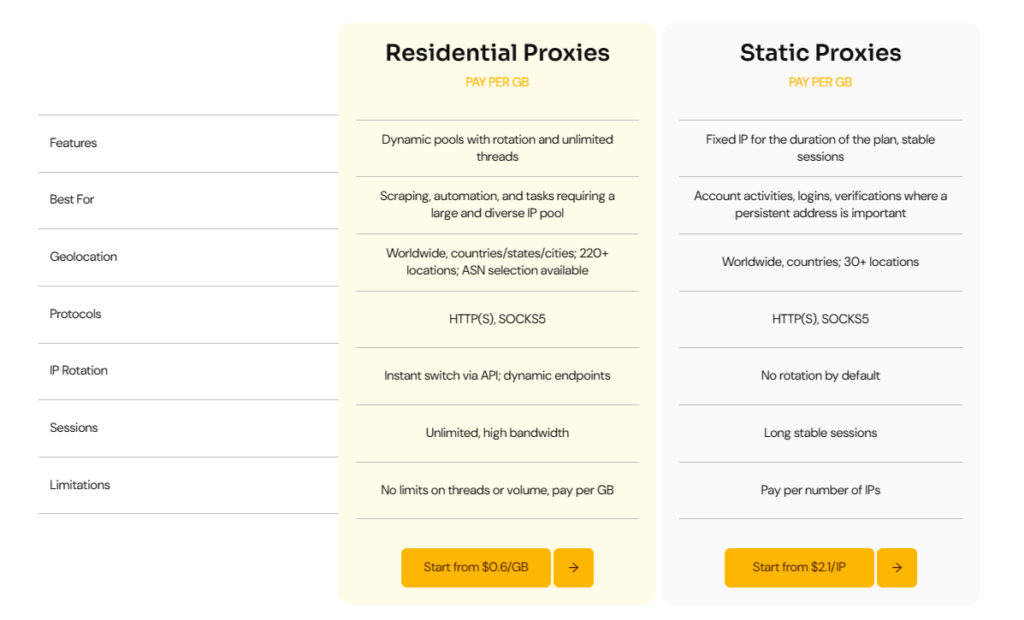
Task: Select the Residential Proxies heading
Action: point(497,53)
